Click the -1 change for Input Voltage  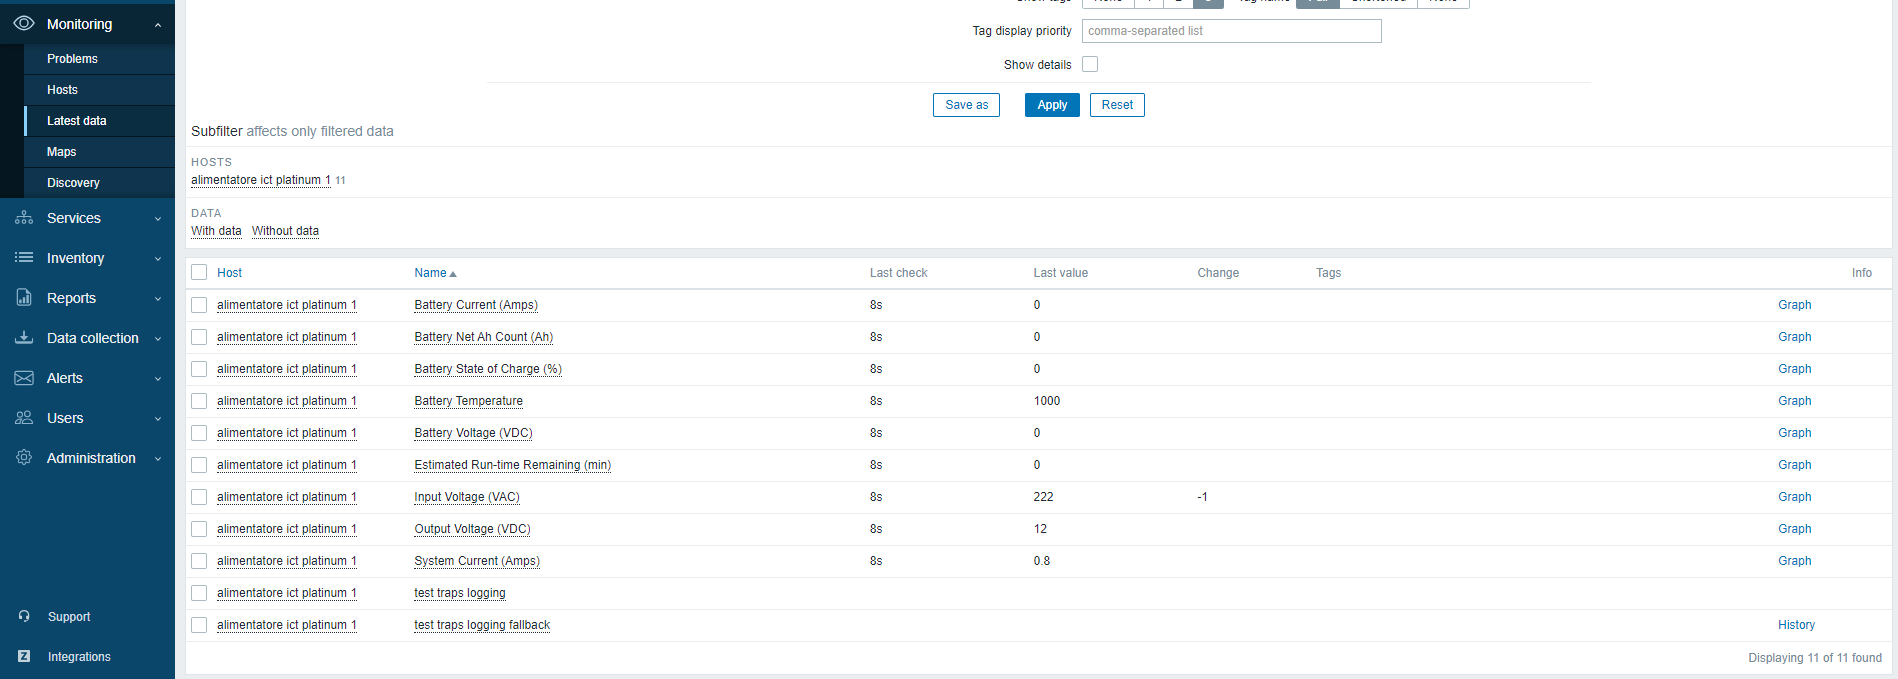pos(1202,497)
